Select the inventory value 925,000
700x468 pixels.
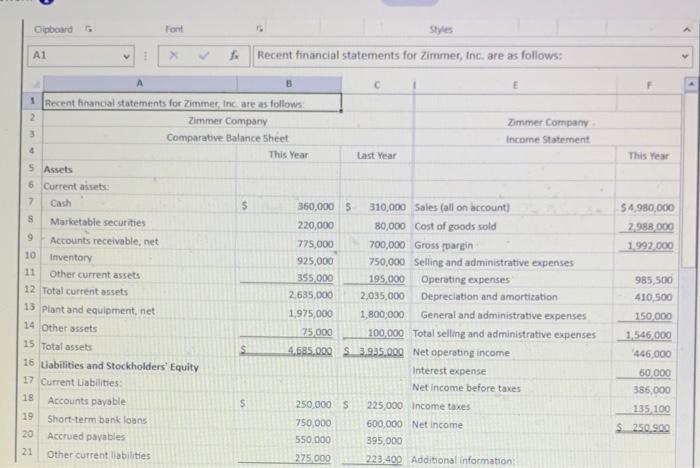(x=315, y=261)
